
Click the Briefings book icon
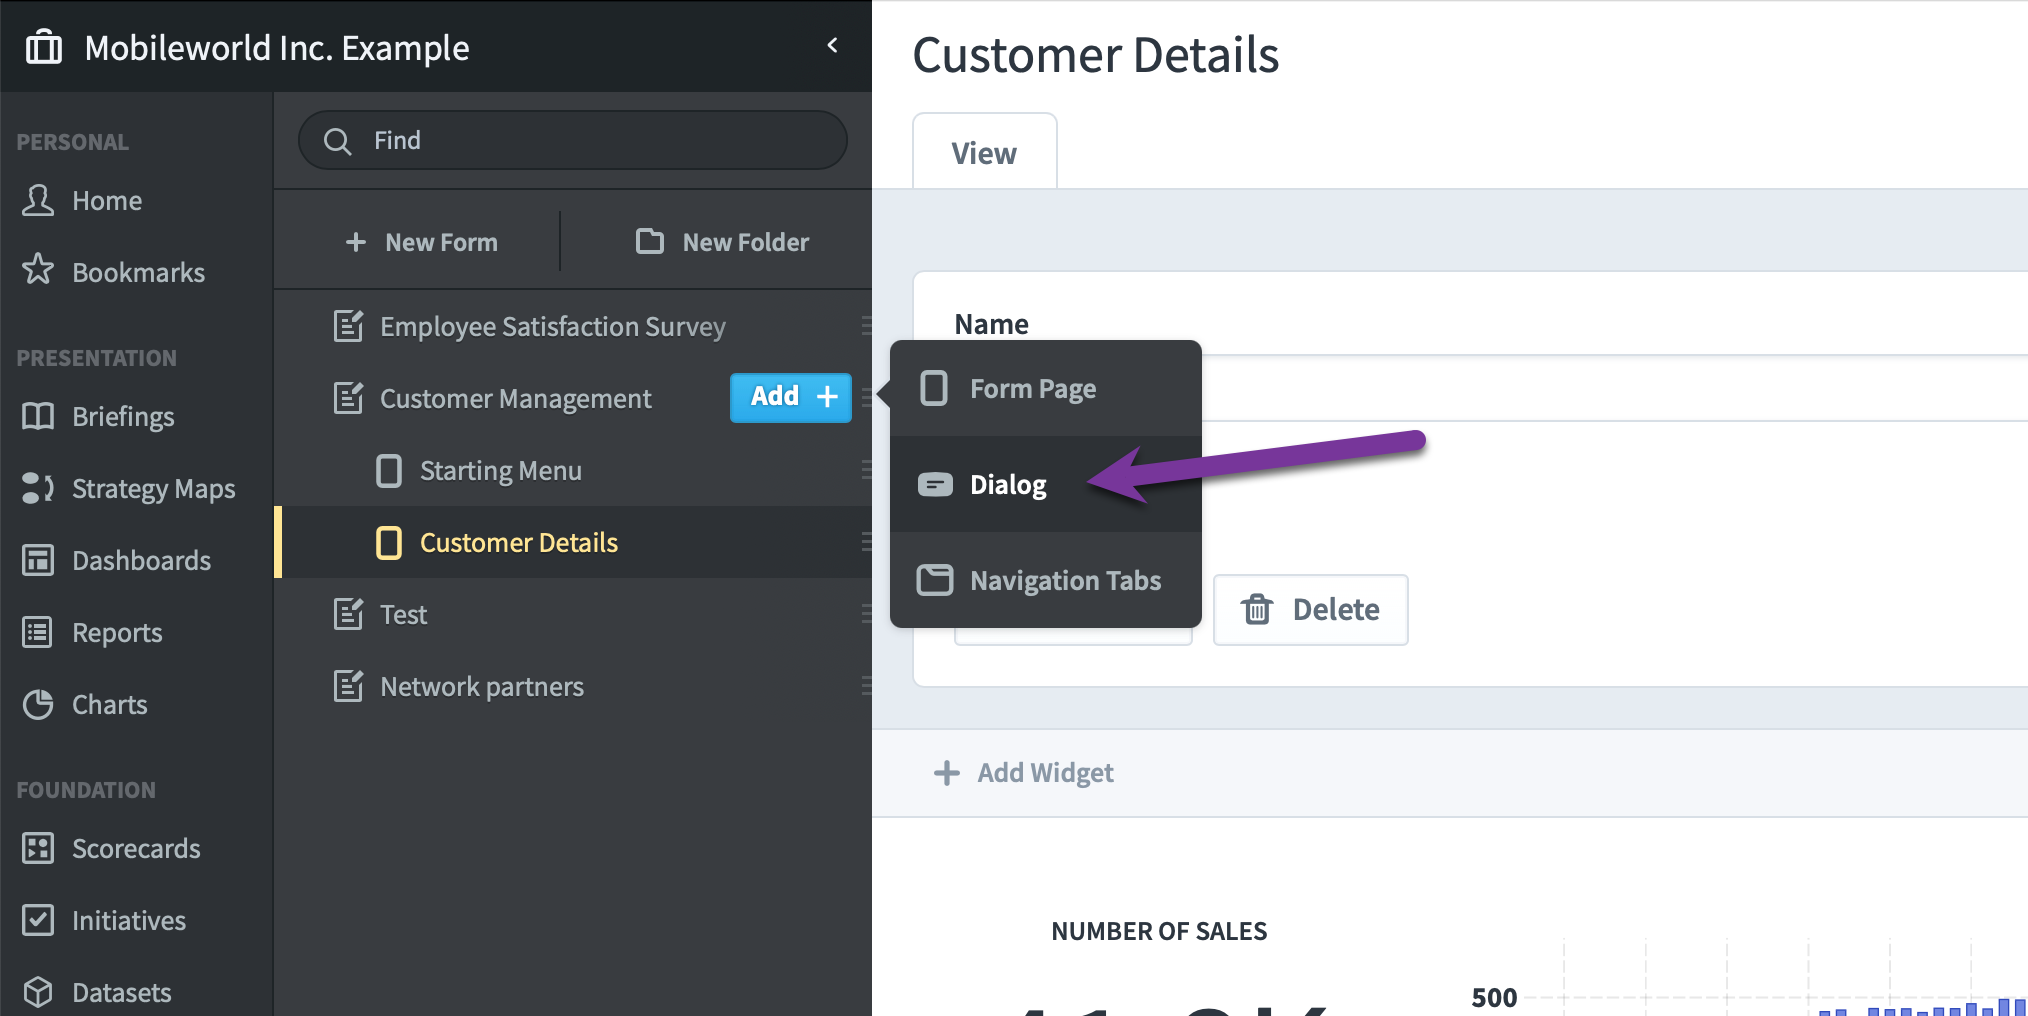tap(38, 416)
